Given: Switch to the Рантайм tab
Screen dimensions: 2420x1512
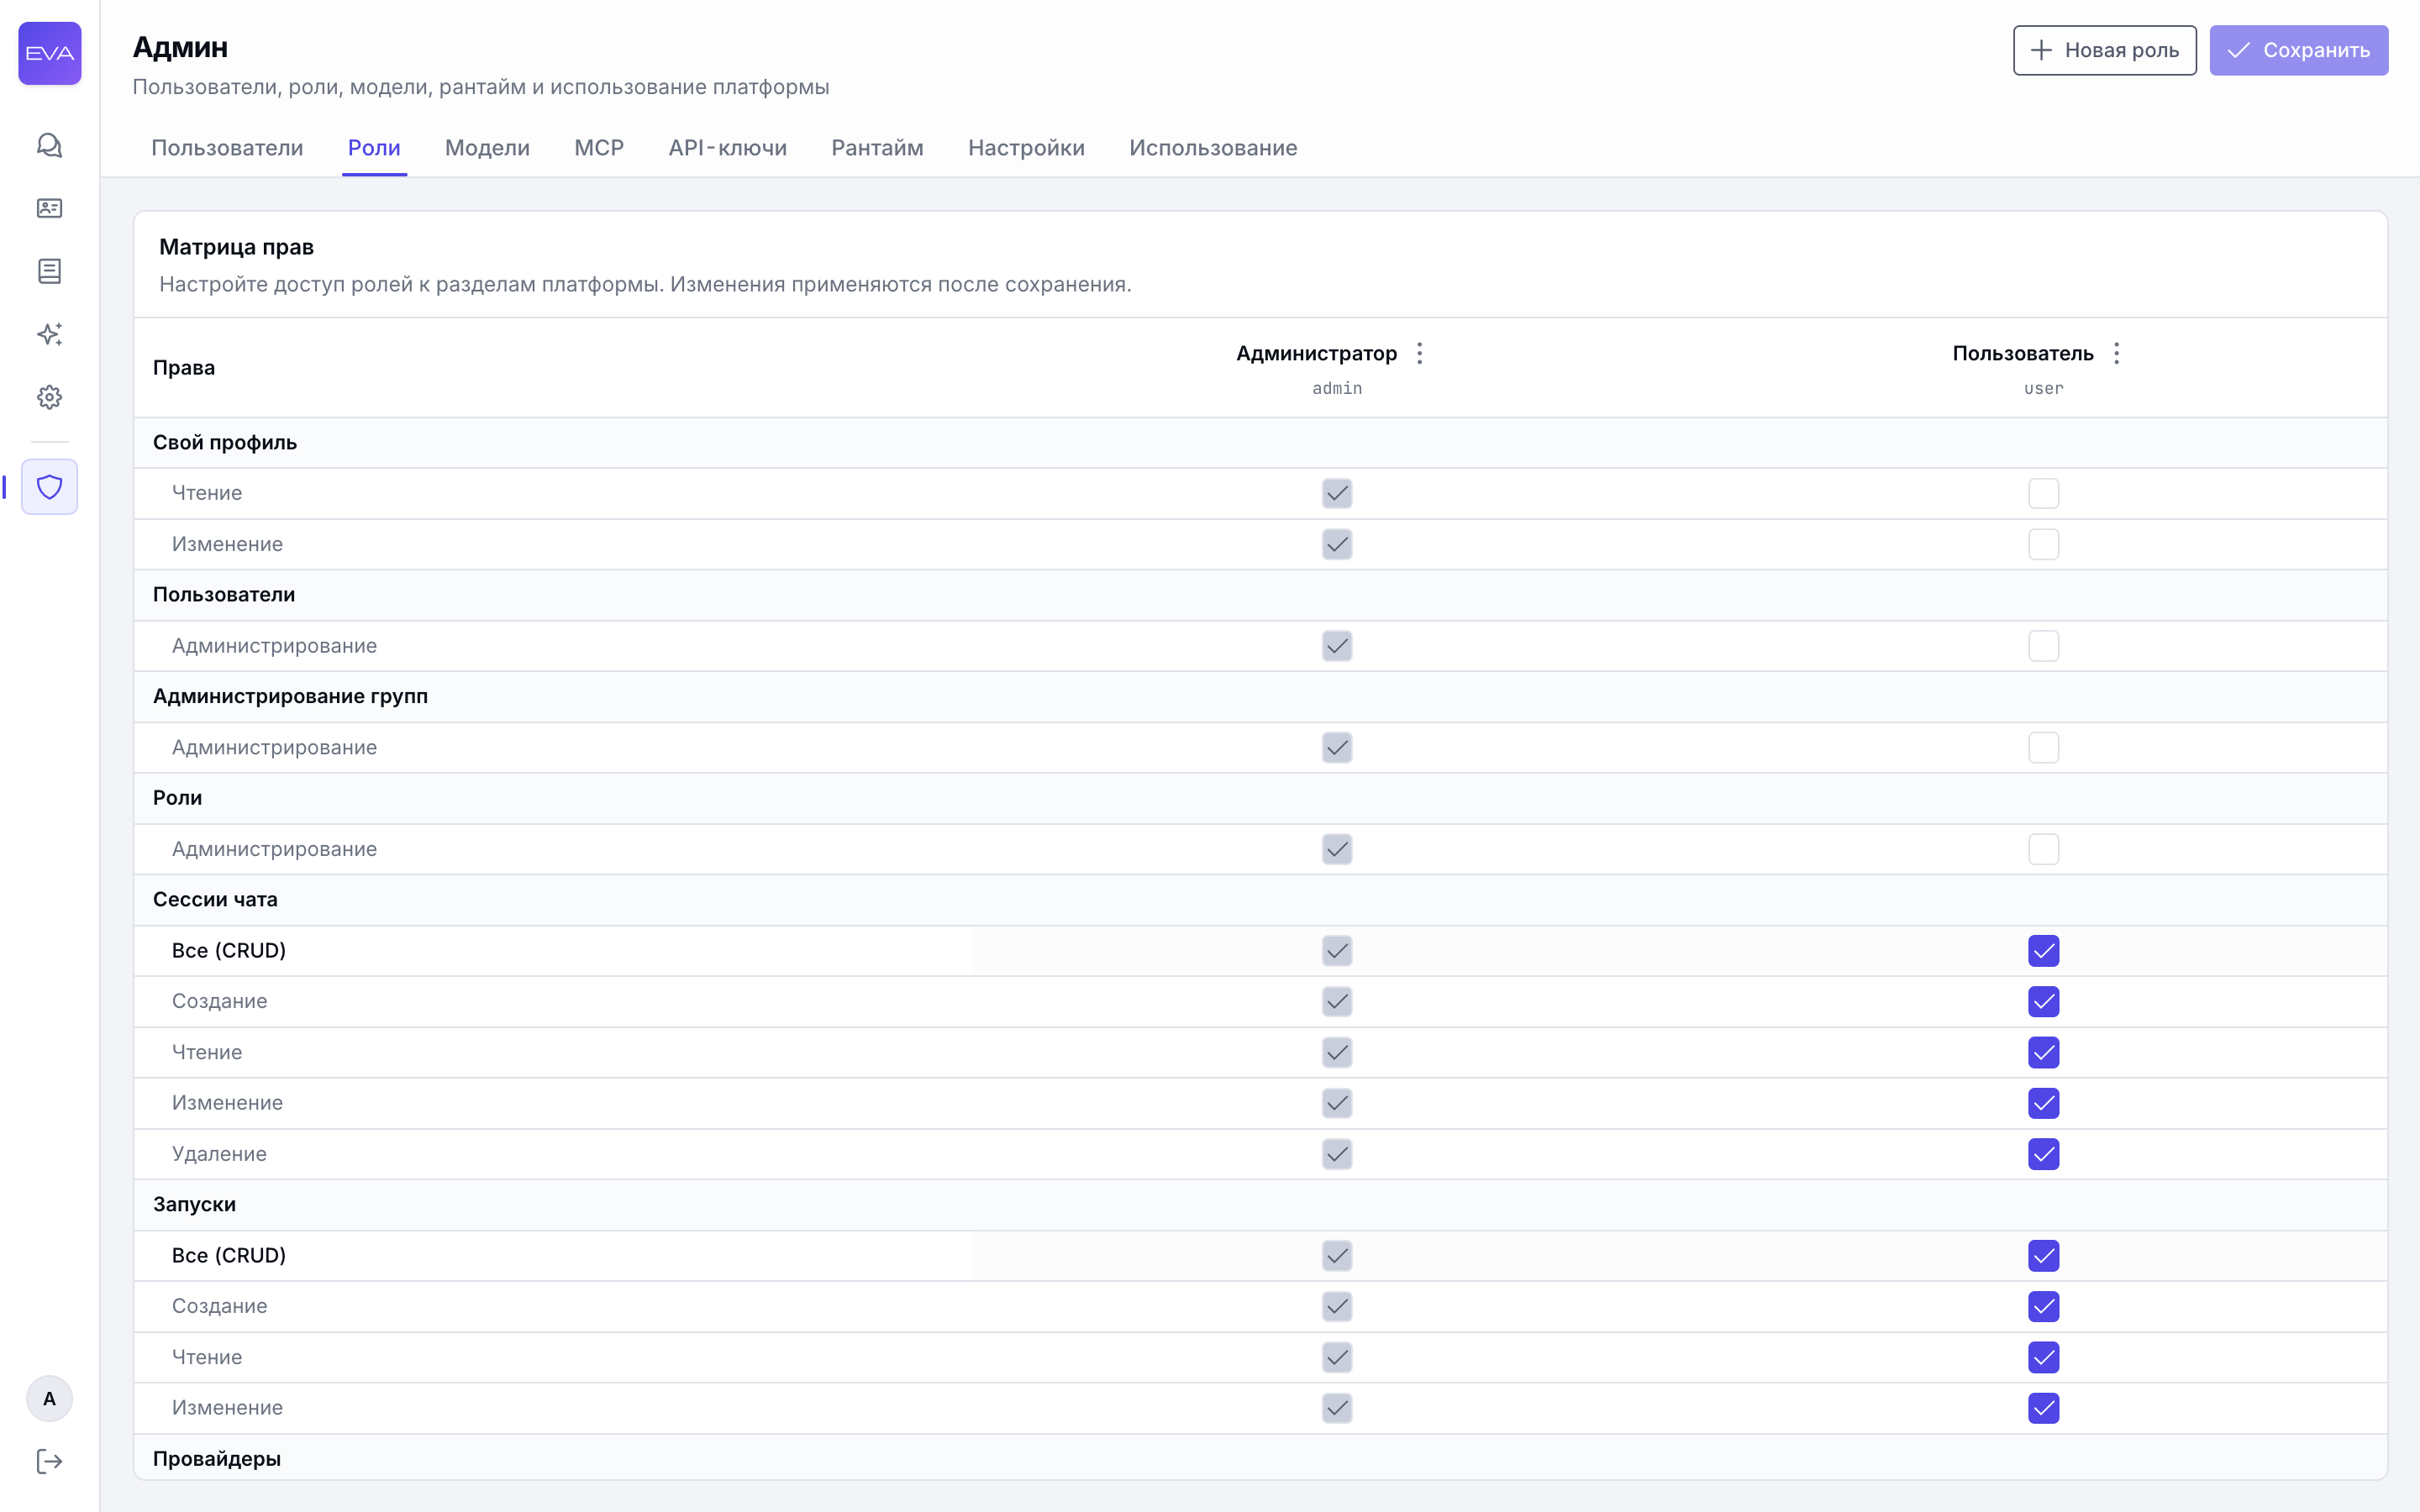Looking at the screenshot, I should tap(877, 148).
